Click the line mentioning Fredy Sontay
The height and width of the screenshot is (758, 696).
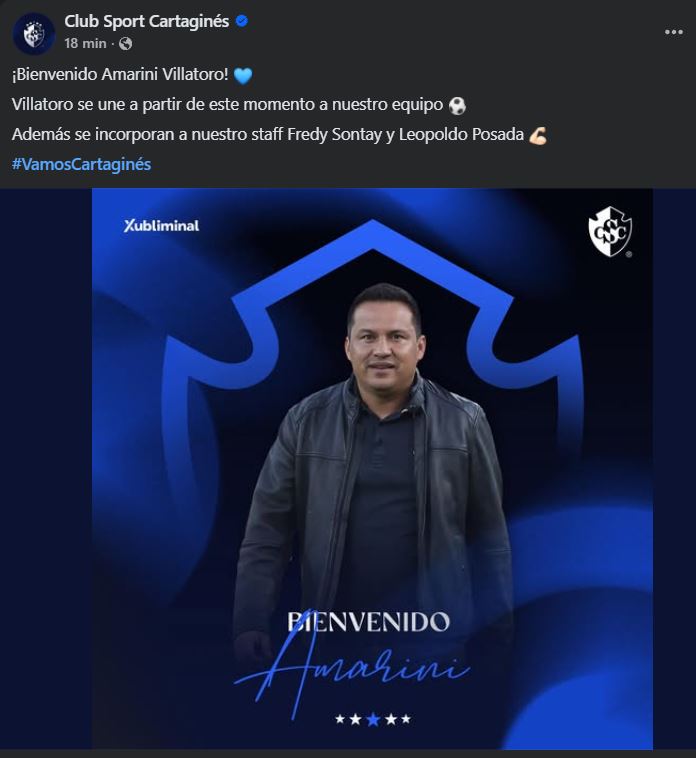pos(268,134)
